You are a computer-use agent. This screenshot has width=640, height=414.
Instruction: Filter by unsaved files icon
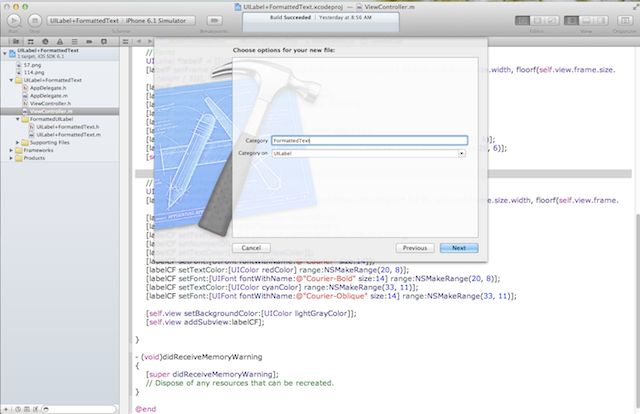(x=35, y=409)
